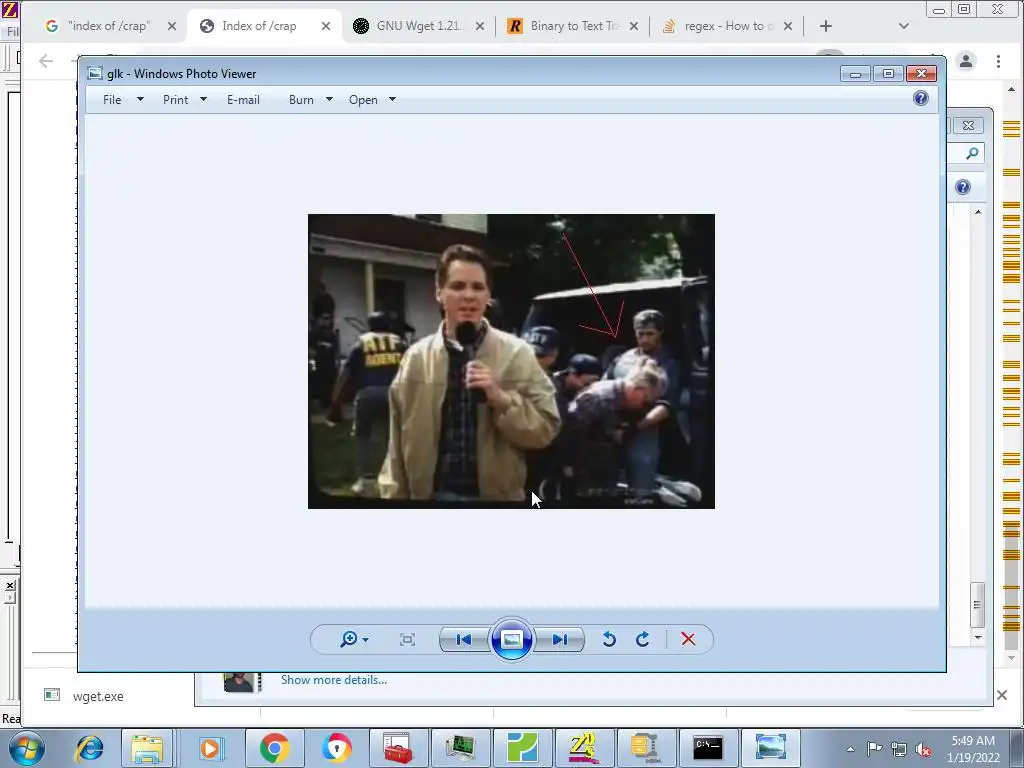The width and height of the screenshot is (1024, 768).
Task: Click the Chrome back arrow
Action: (46, 61)
